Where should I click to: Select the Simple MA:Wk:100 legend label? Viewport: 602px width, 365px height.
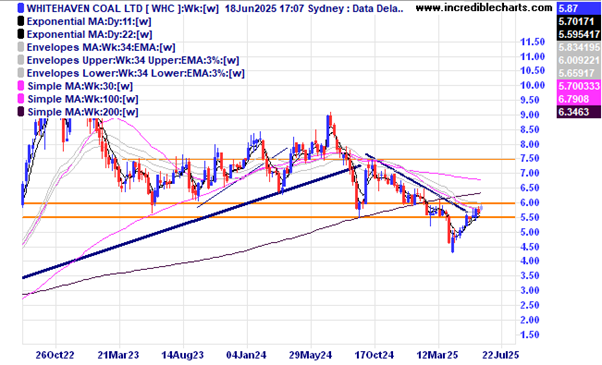[x=83, y=99]
